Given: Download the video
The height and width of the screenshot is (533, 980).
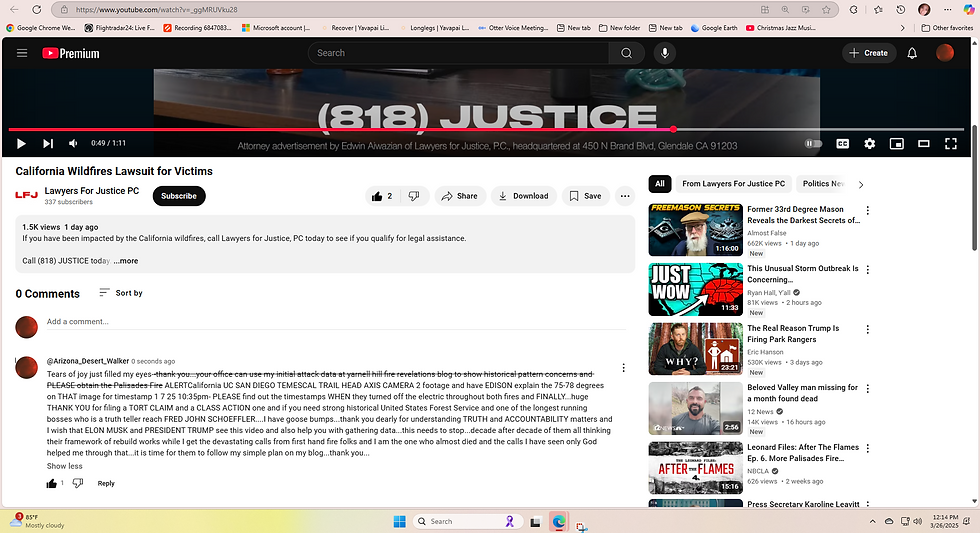Looking at the screenshot, I should point(524,196).
